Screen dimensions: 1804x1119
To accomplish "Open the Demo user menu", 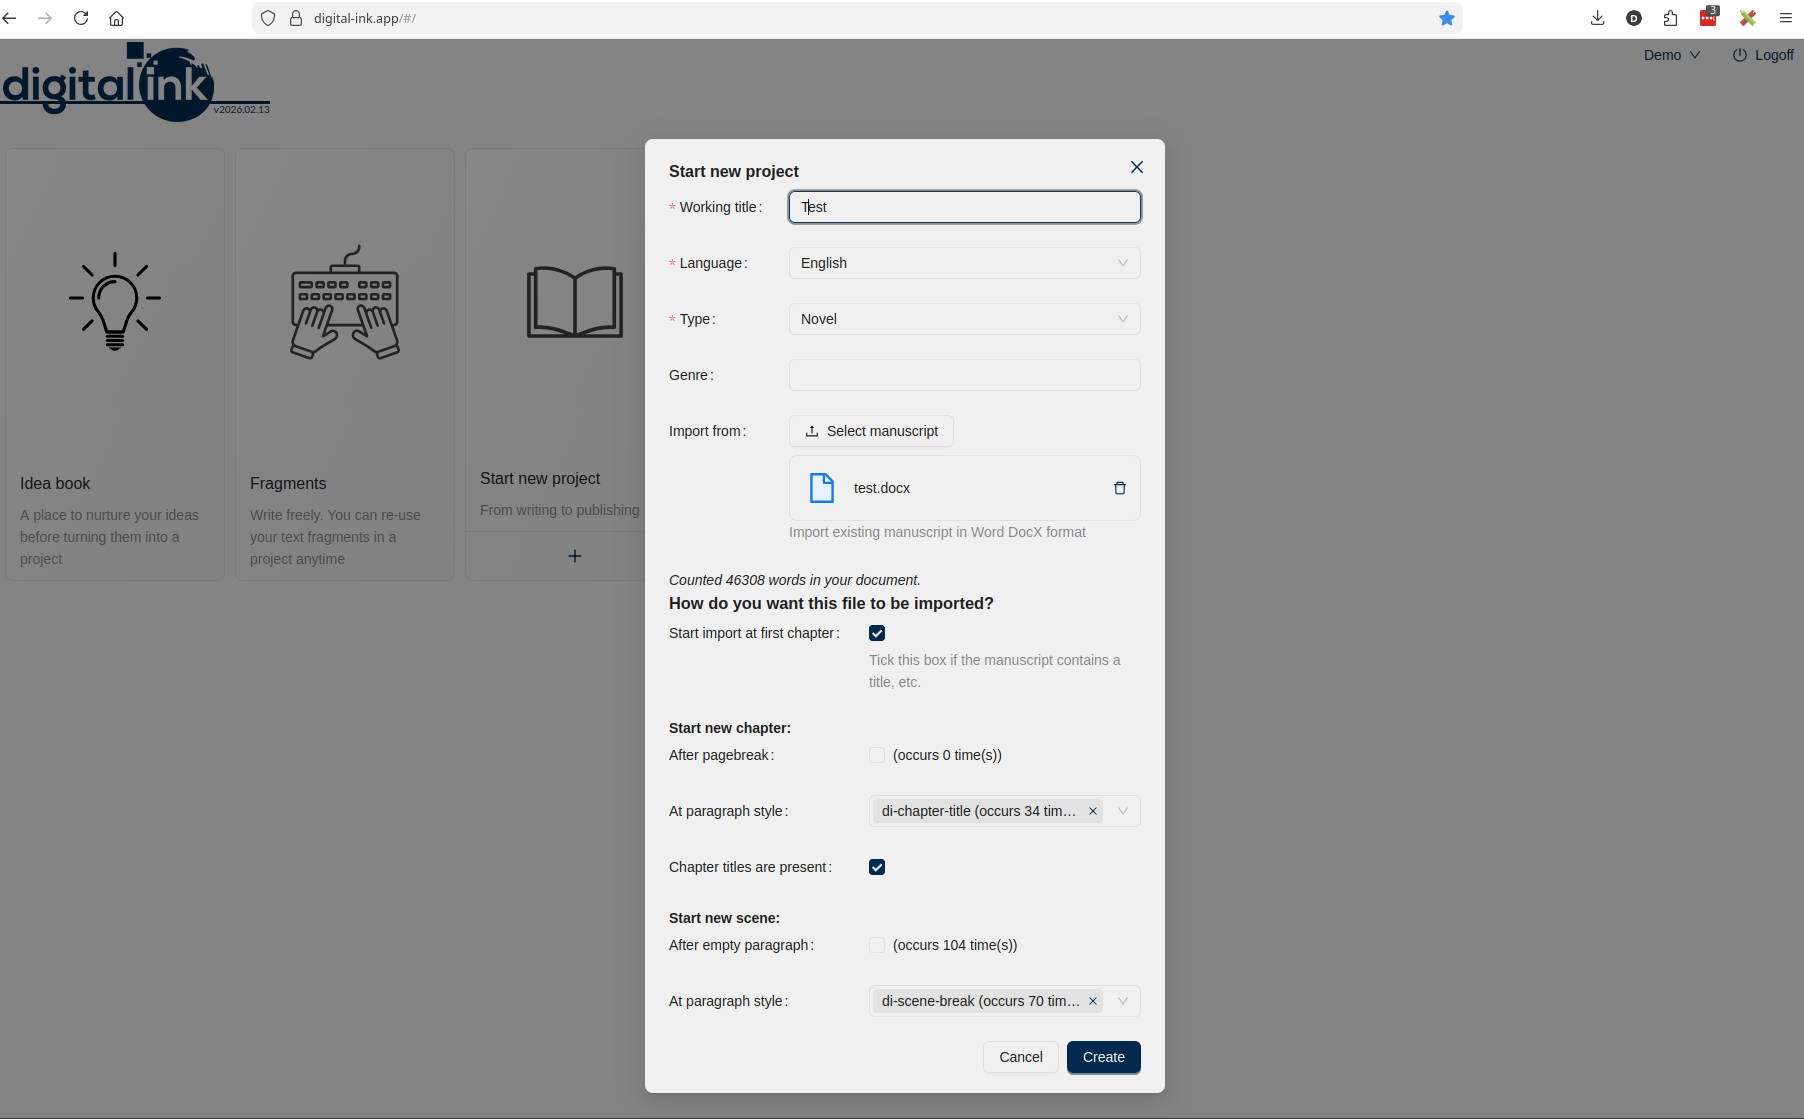I will tap(1670, 55).
